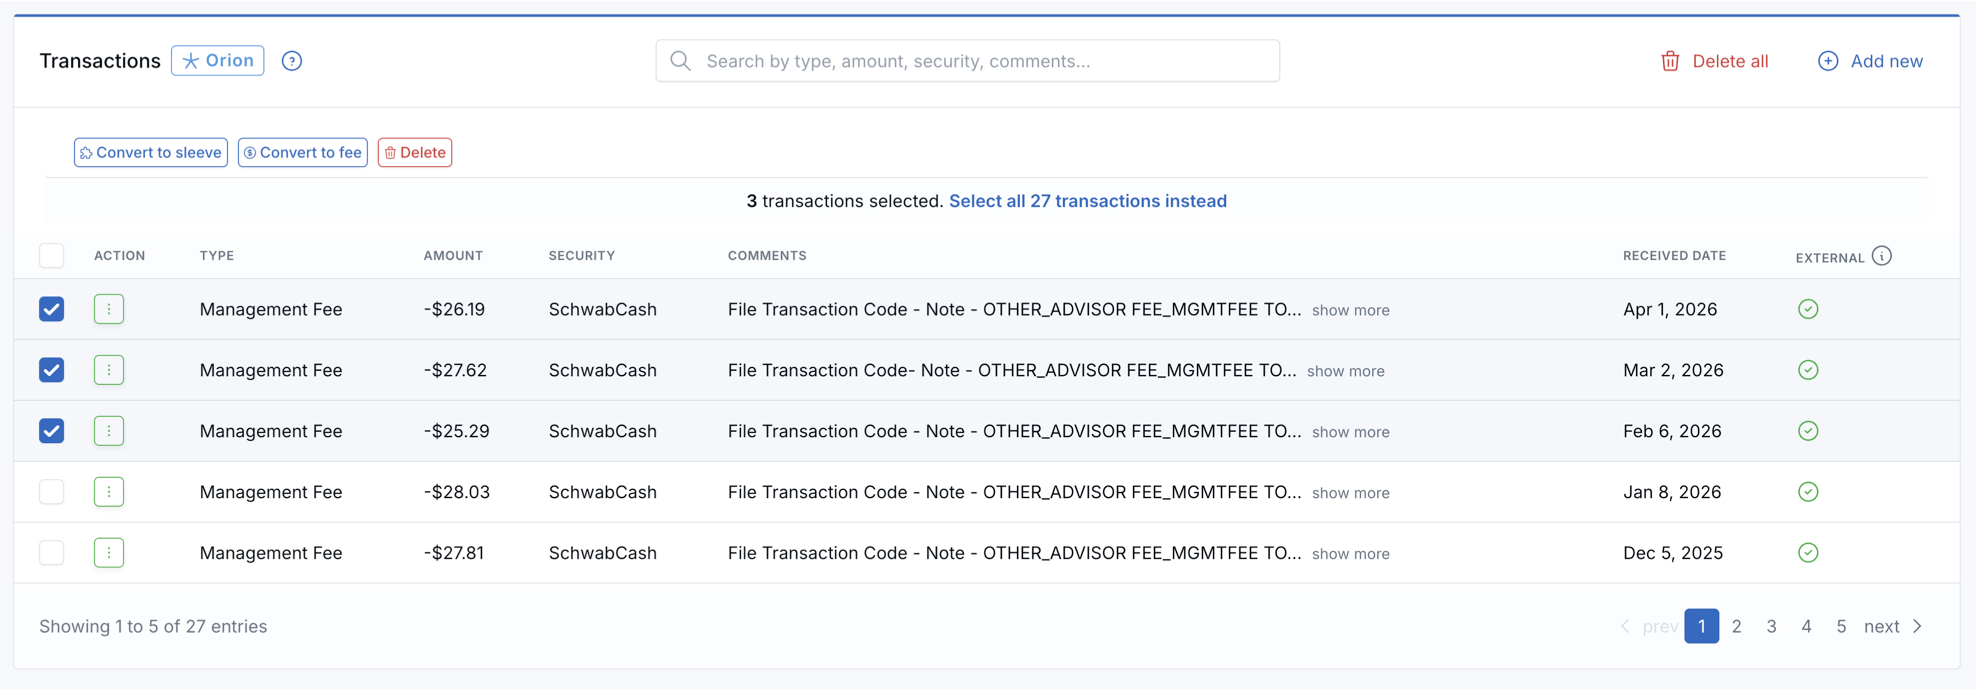Open the action menu for the -$26.19 row
The width and height of the screenshot is (1977, 689).
click(x=109, y=309)
